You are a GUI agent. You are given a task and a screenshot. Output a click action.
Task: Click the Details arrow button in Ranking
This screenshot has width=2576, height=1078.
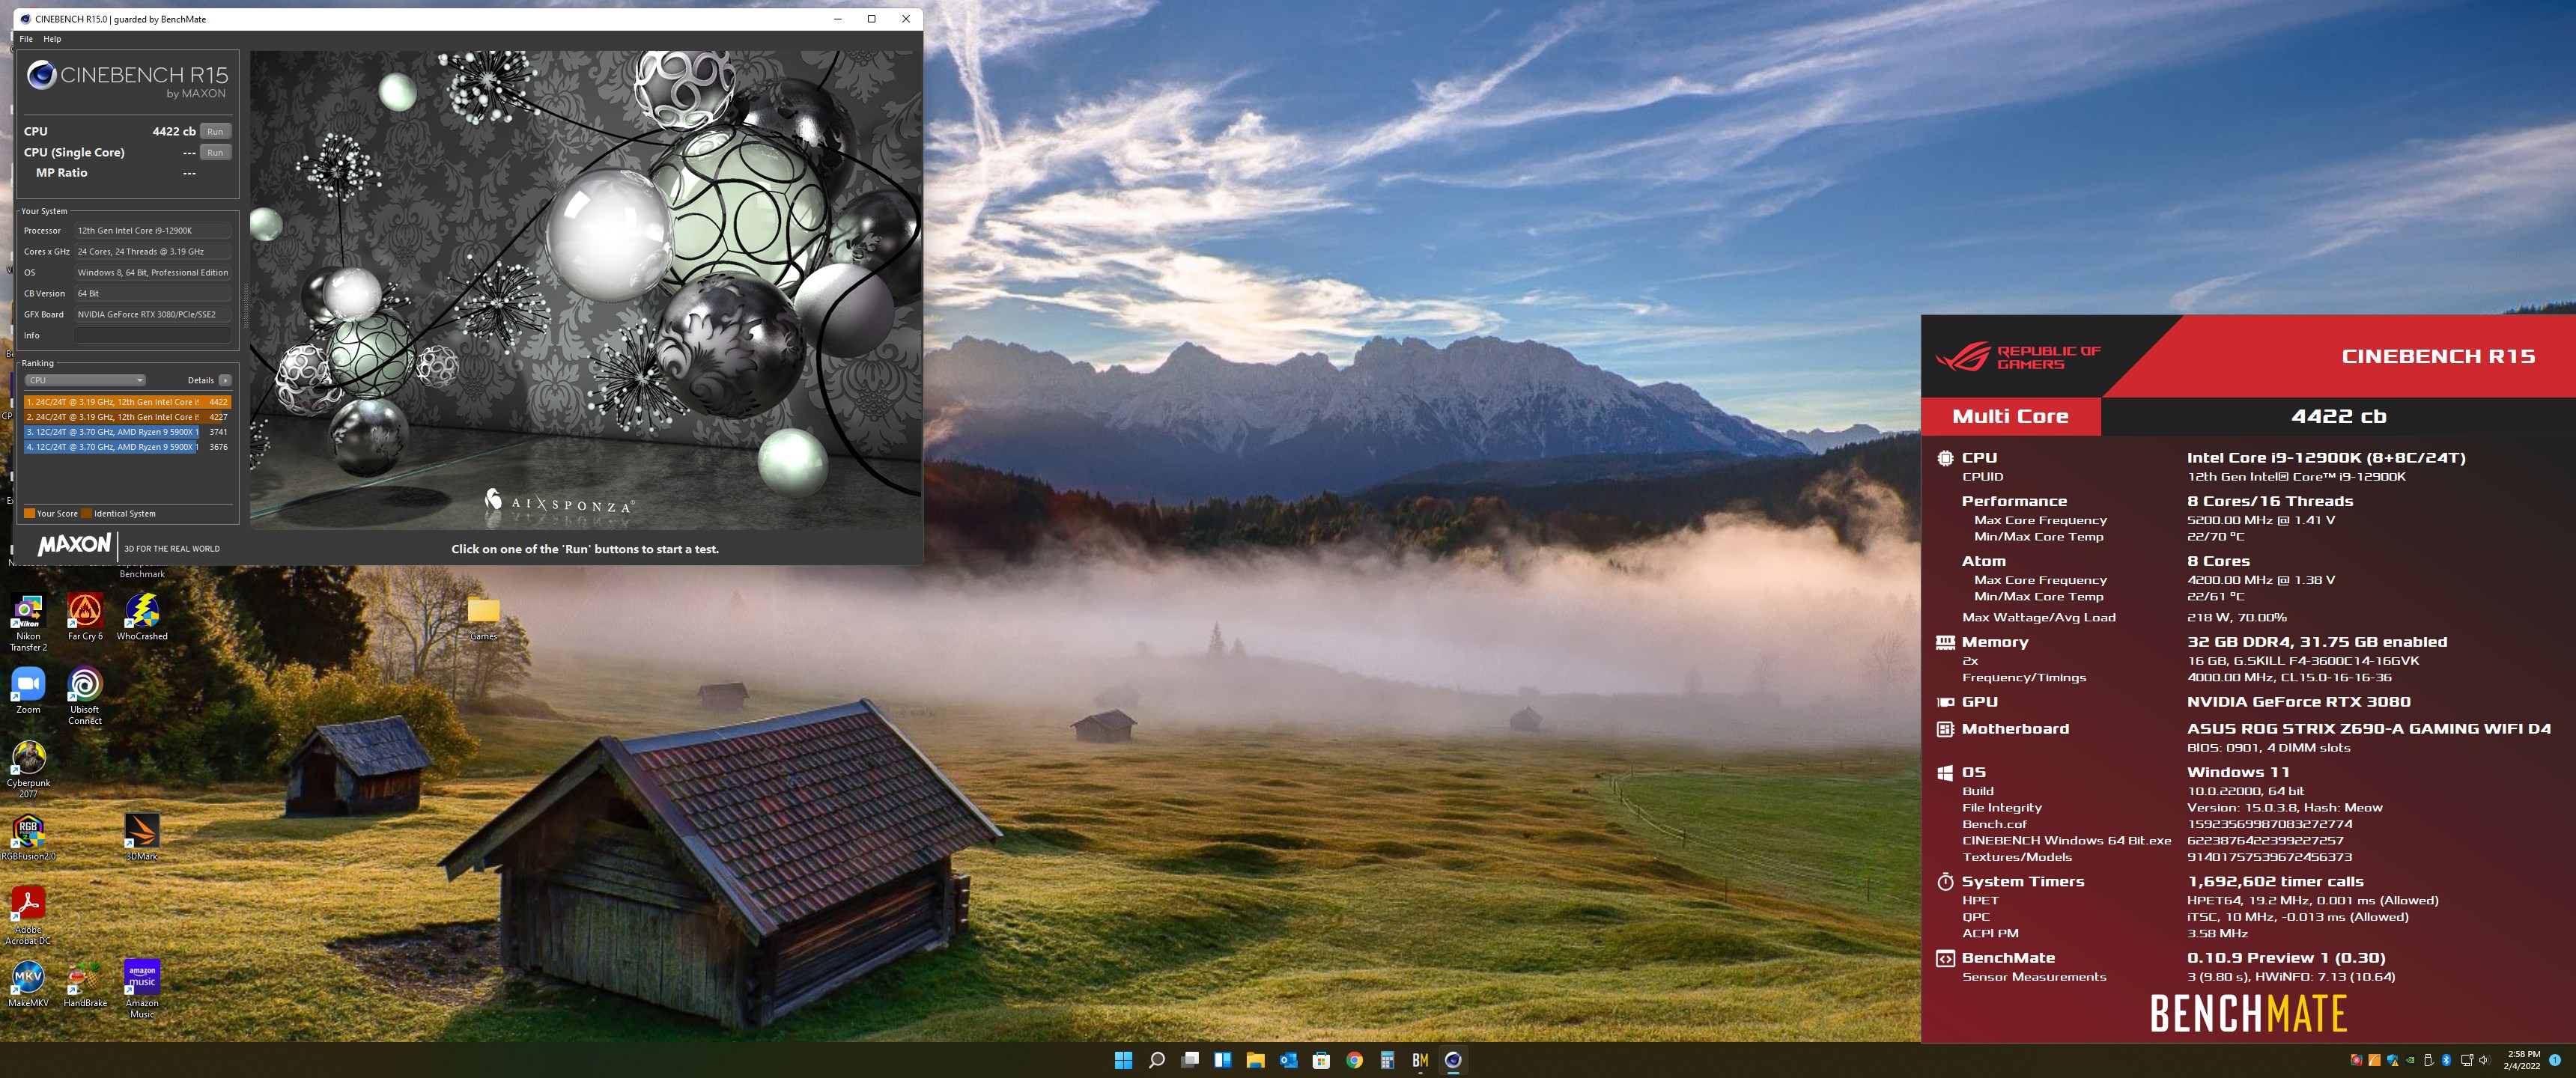click(225, 380)
